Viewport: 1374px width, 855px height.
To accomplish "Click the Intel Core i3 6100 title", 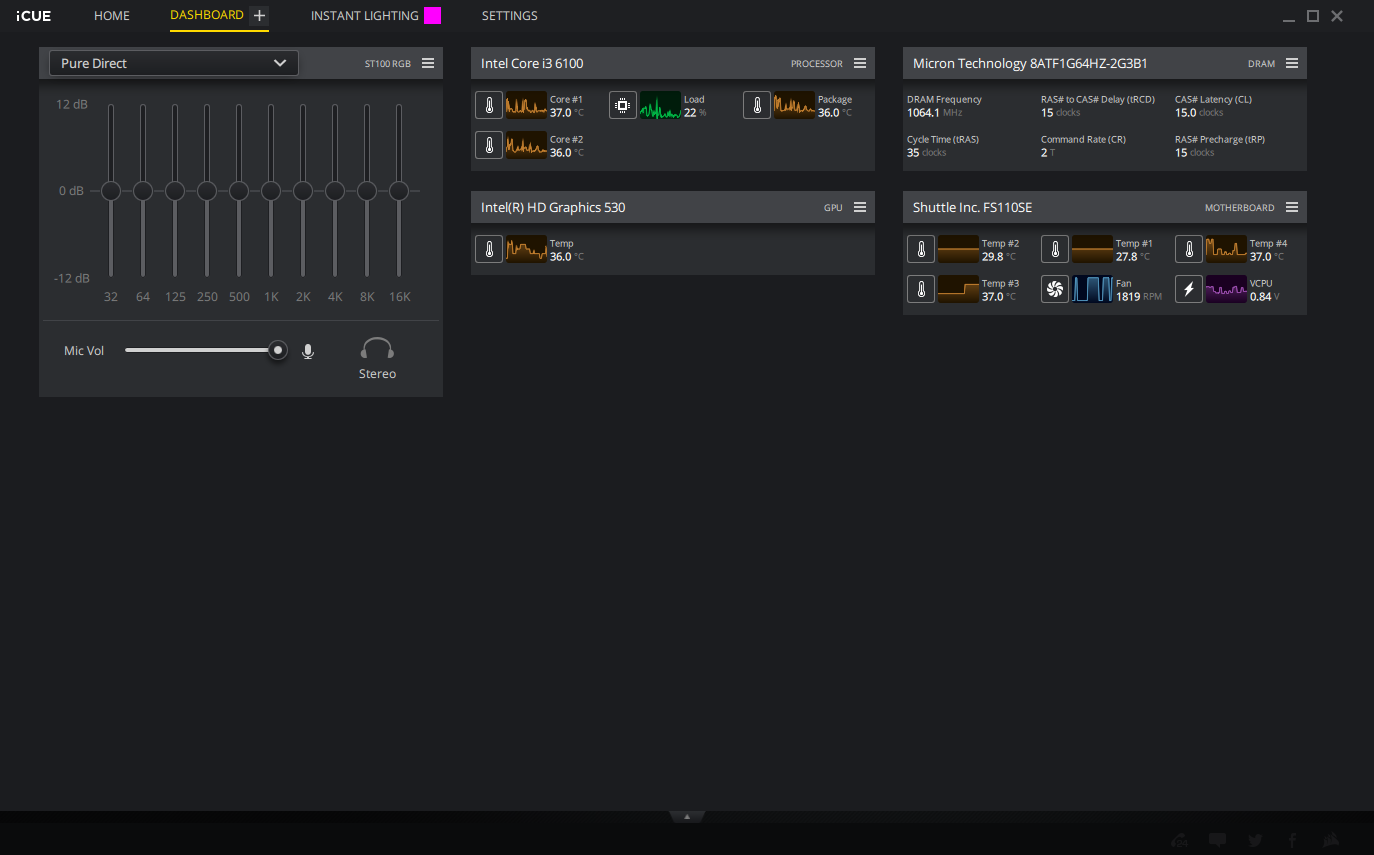I will (x=532, y=63).
